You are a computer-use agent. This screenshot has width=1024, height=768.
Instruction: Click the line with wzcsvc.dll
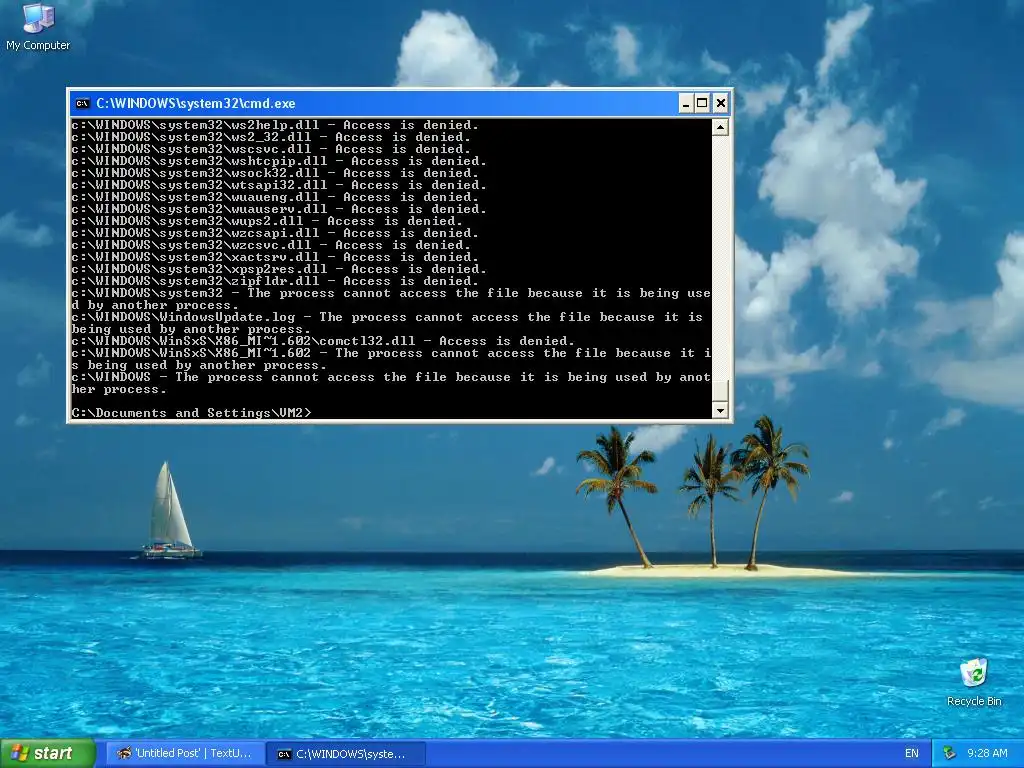pyautogui.click(x=271, y=245)
